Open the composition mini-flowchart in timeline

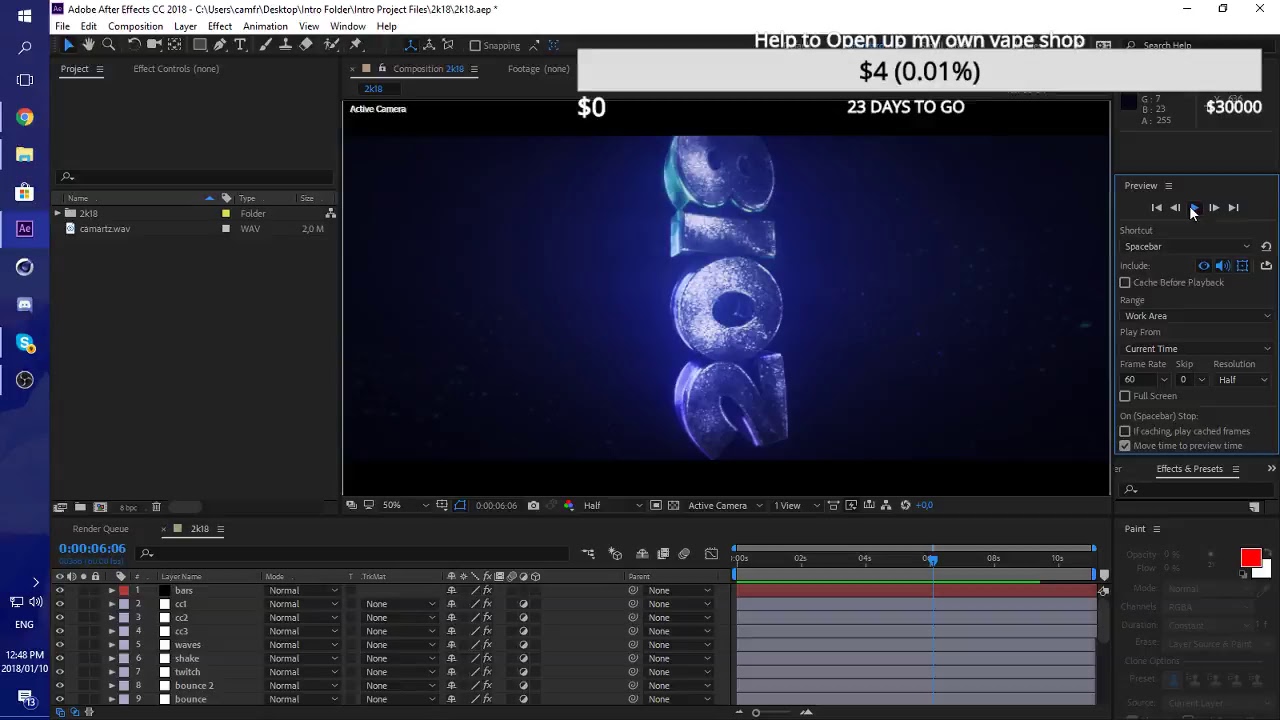coord(588,554)
